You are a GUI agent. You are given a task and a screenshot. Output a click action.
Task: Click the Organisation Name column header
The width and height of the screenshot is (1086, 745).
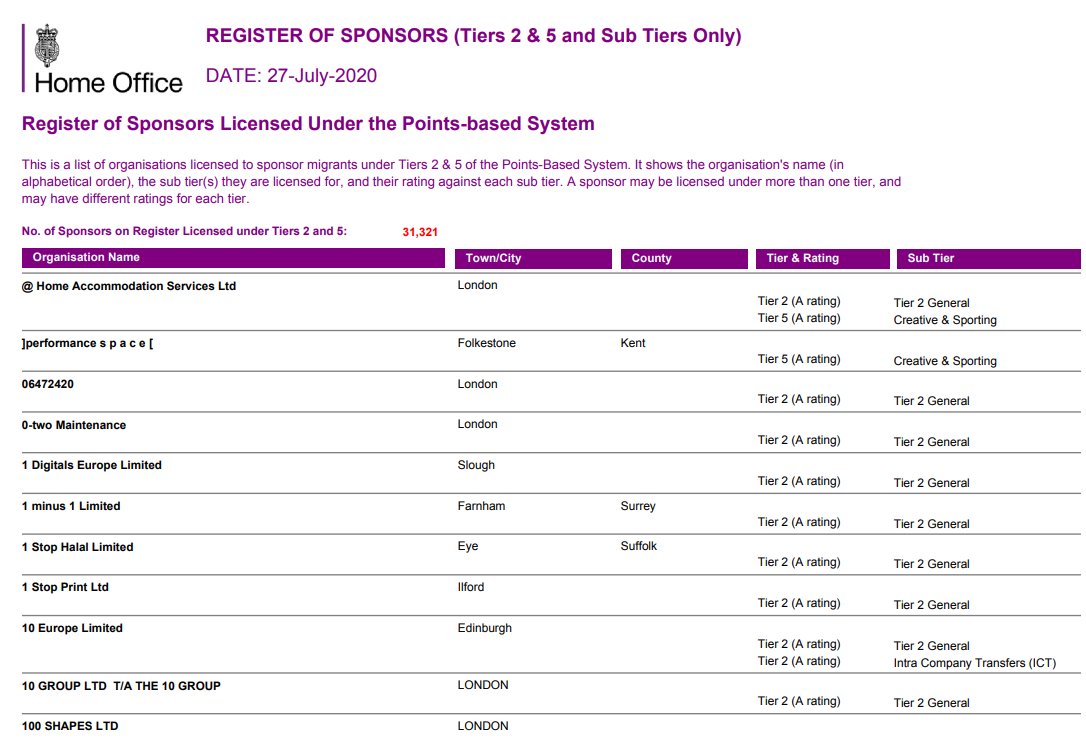tap(86, 258)
